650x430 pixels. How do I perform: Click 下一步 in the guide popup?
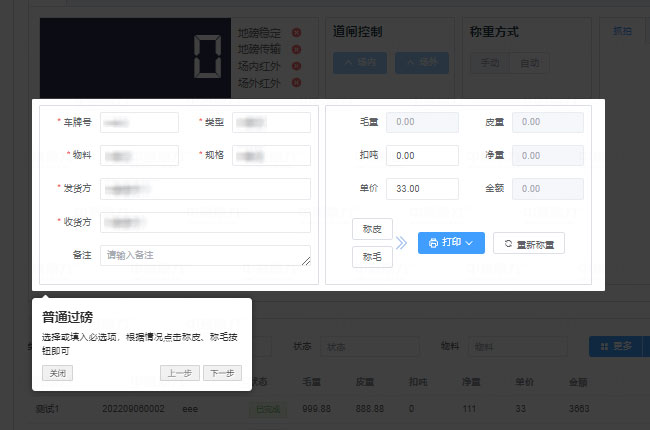(222, 373)
